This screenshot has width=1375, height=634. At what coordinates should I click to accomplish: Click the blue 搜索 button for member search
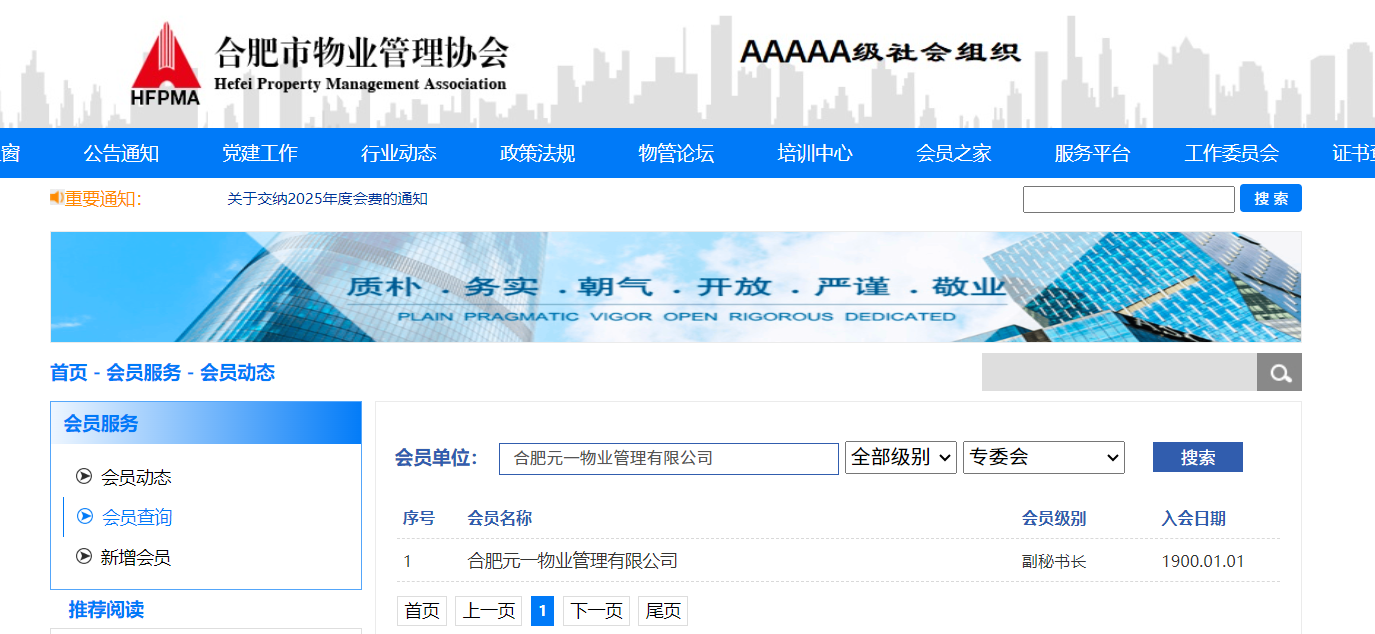pyautogui.click(x=1198, y=457)
